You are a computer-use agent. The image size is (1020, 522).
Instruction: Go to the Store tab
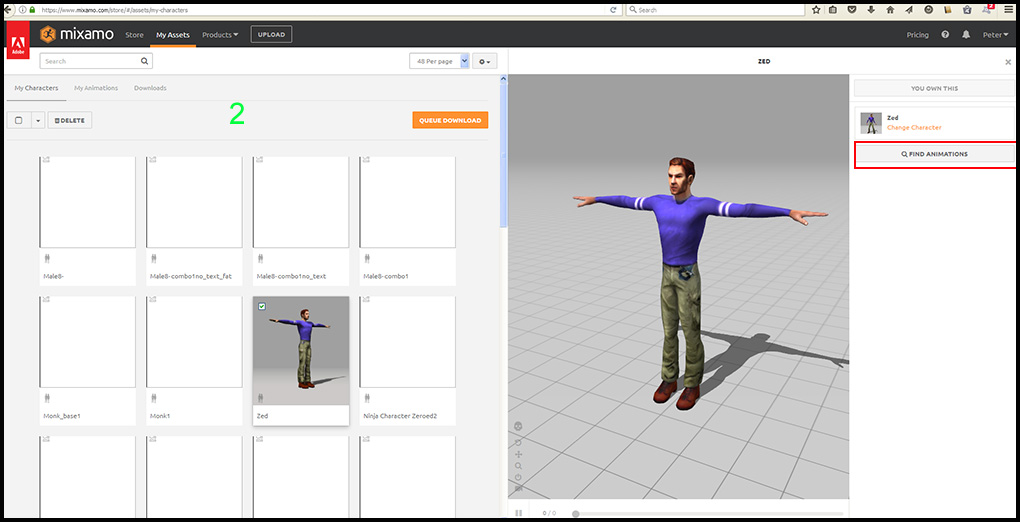pos(134,34)
